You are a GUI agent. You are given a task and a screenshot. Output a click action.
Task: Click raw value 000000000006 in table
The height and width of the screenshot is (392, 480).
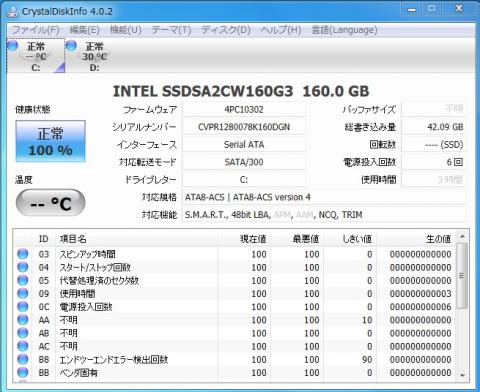click(x=421, y=307)
